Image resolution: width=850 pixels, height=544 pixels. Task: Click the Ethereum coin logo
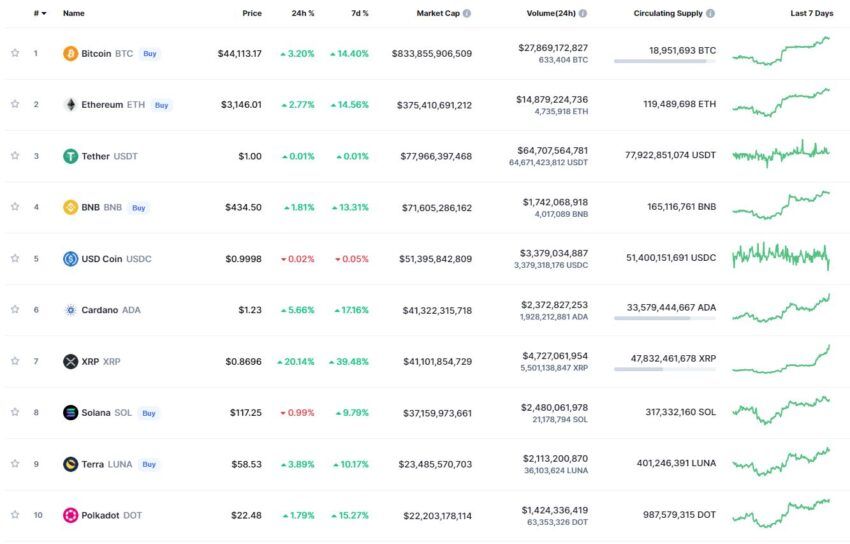(x=70, y=105)
